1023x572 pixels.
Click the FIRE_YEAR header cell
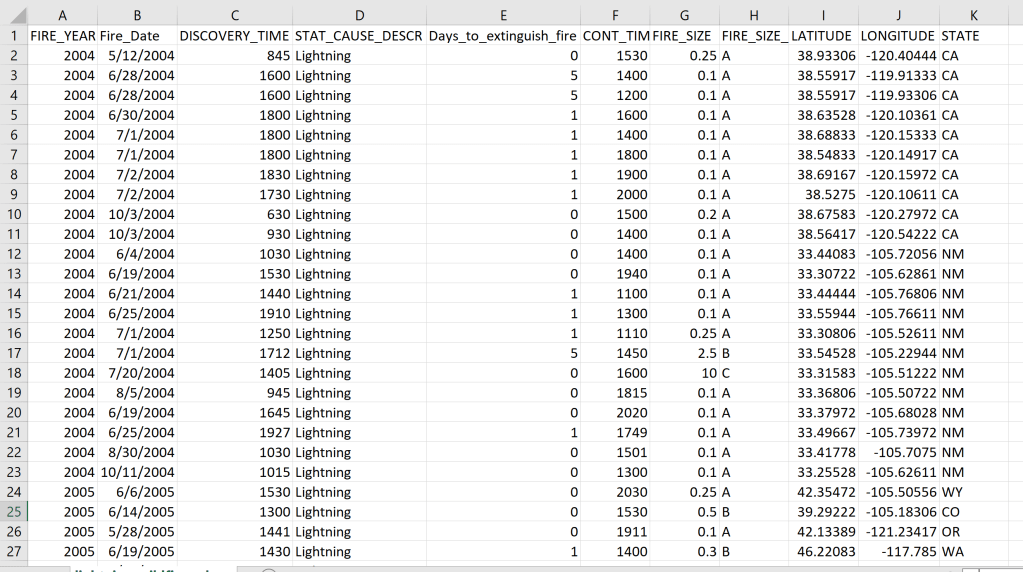point(63,35)
